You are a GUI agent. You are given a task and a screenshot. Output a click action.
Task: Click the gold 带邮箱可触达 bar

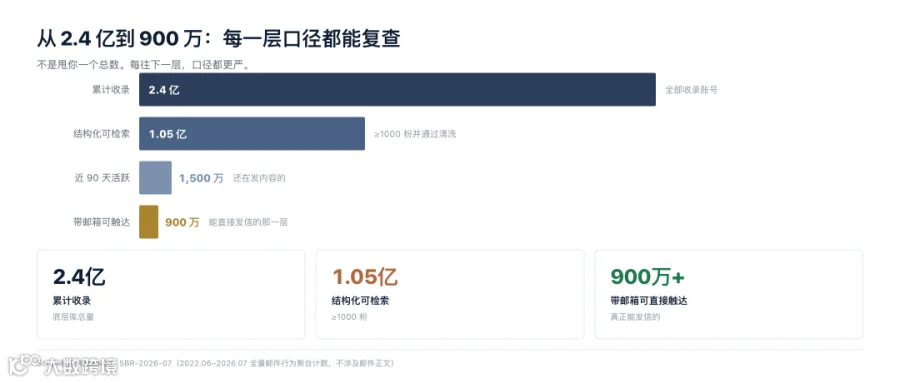click(x=149, y=222)
